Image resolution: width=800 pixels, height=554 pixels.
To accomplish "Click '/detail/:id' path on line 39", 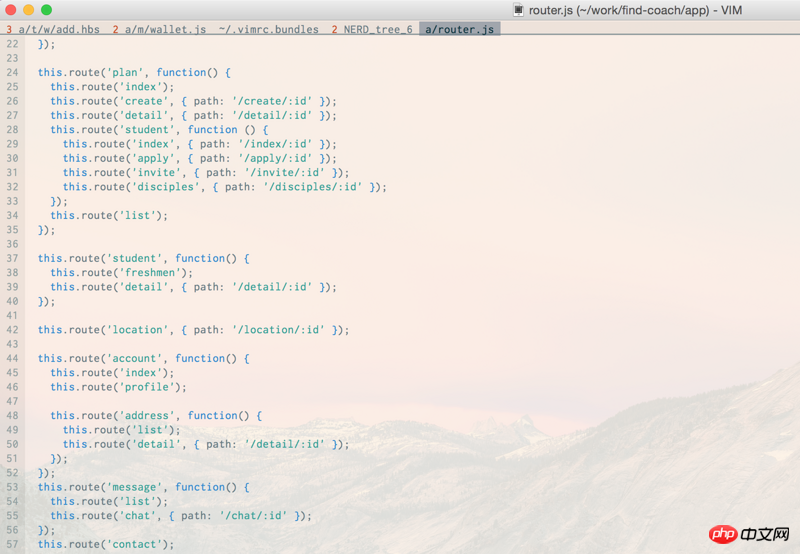I will 272,287.
